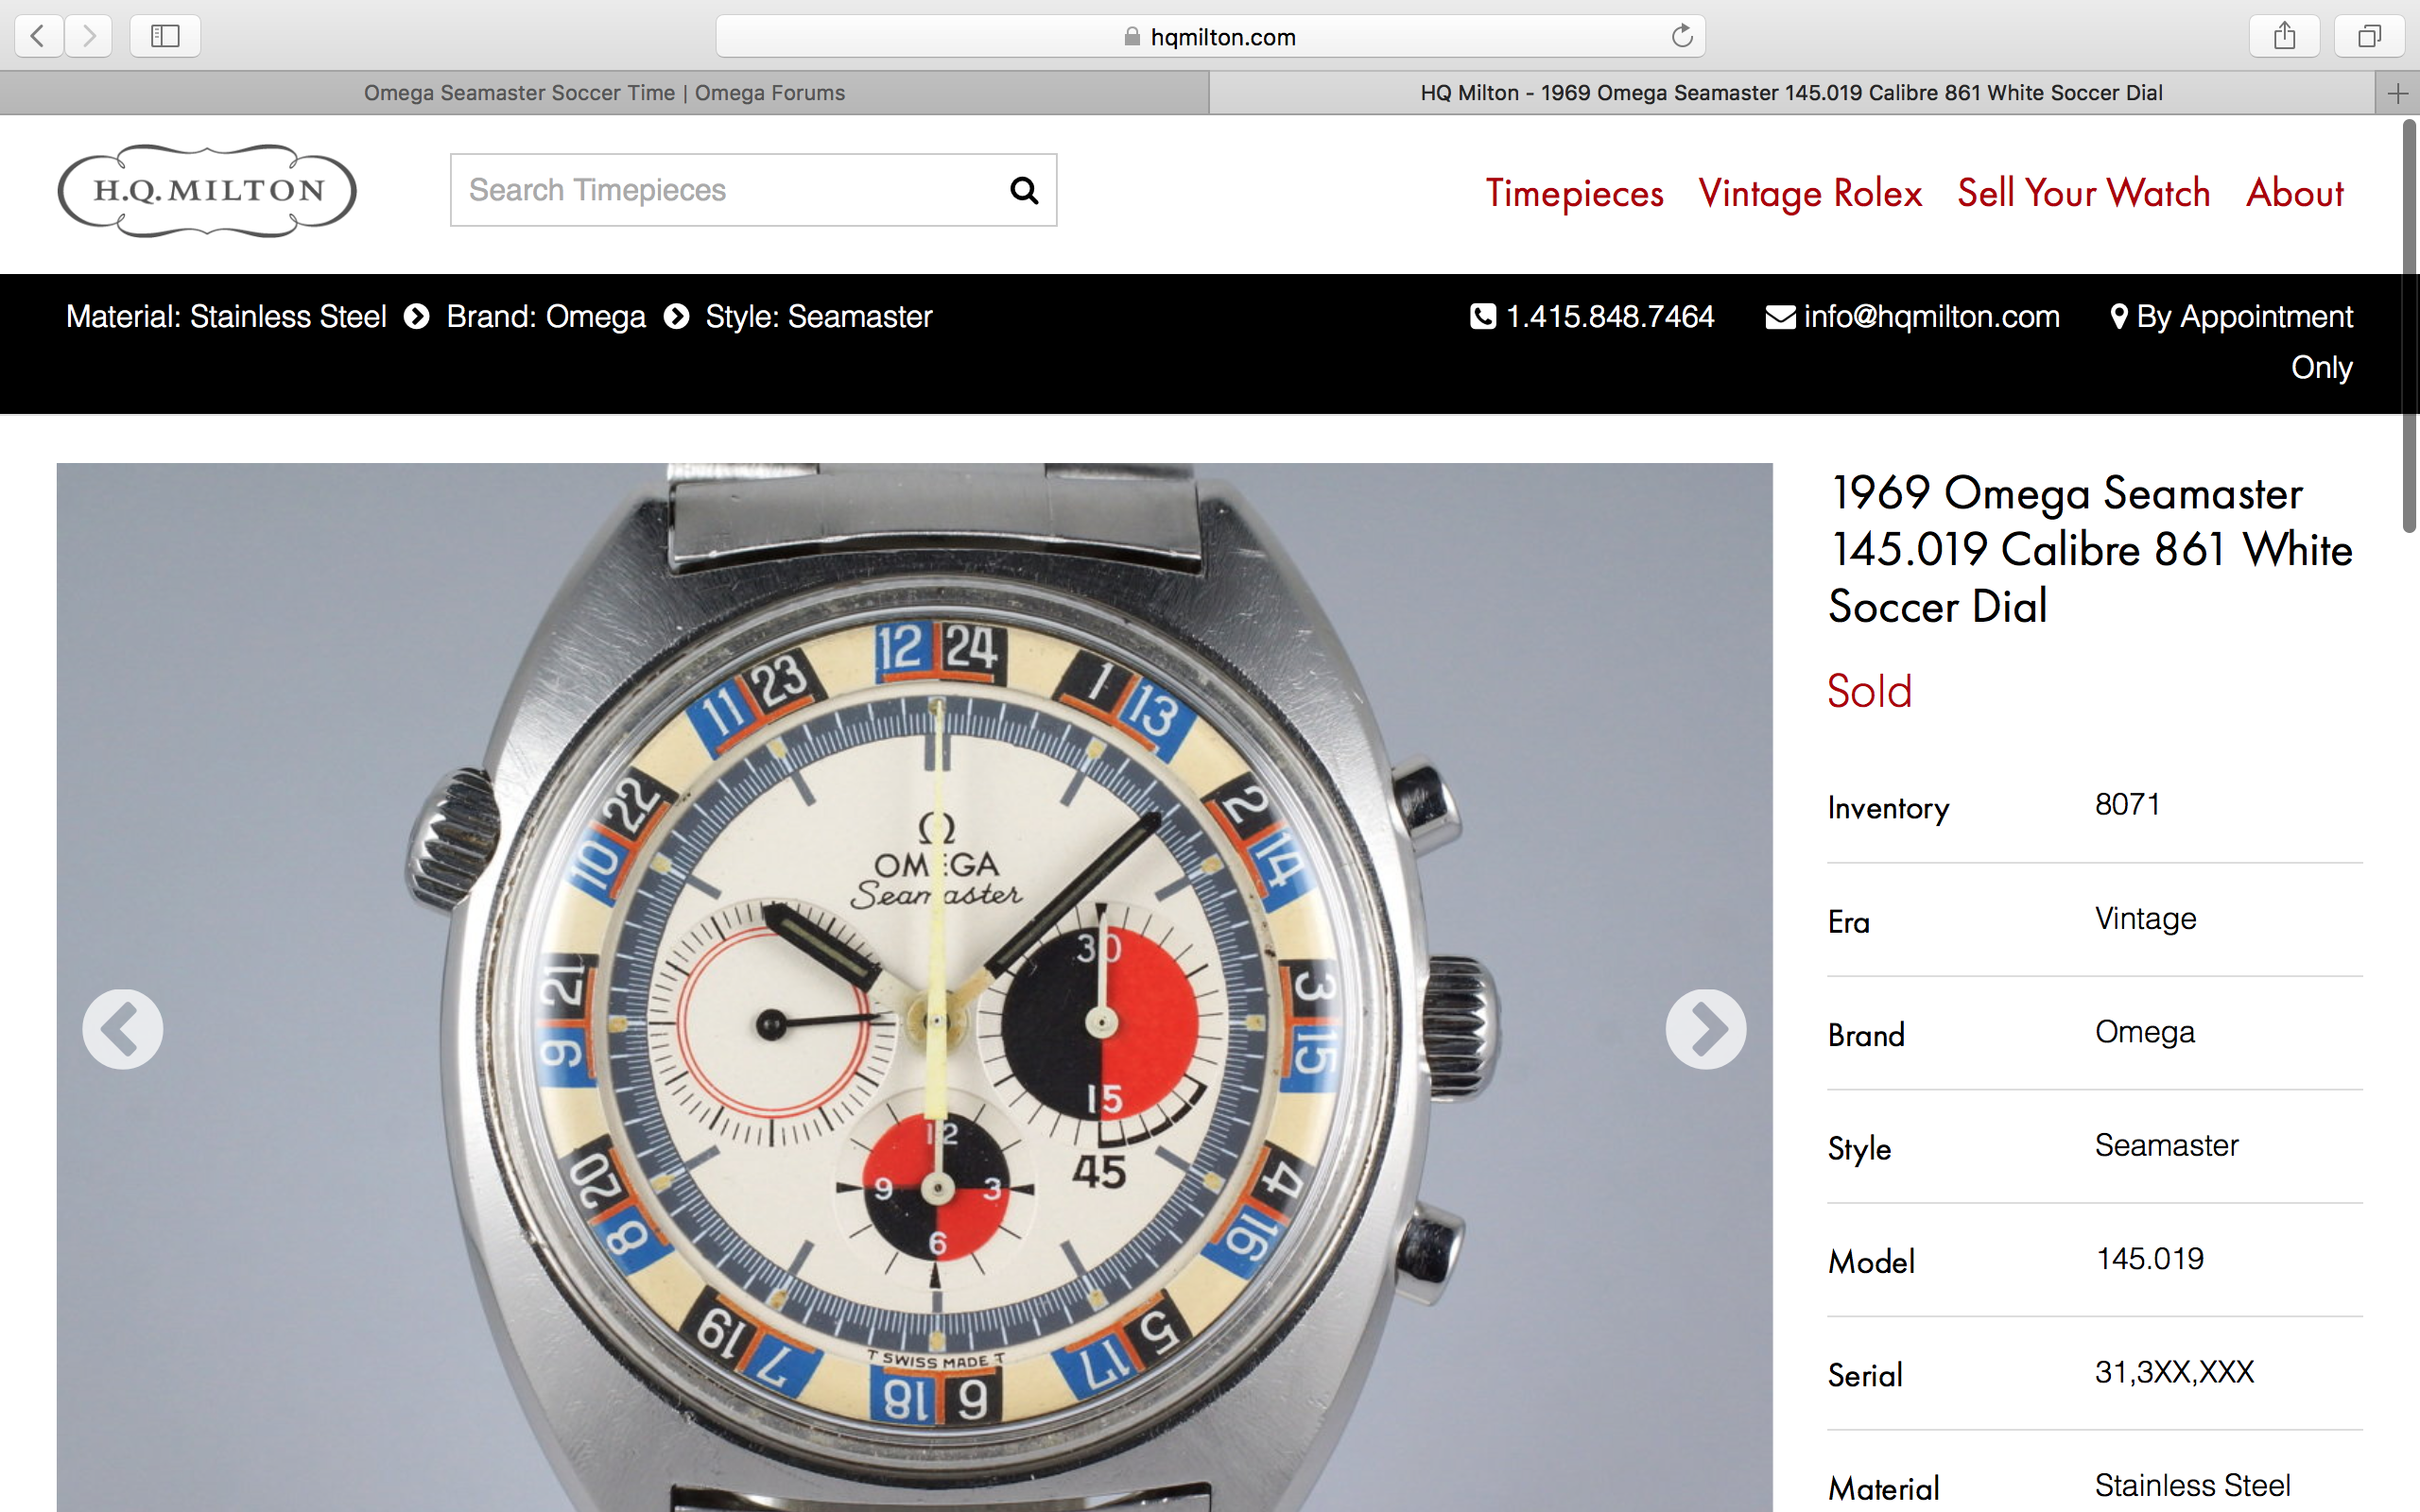Click the phone icon beside 1.415.848.7464
The width and height of the screenshot is (2420, 1512).
[1483, 316]
